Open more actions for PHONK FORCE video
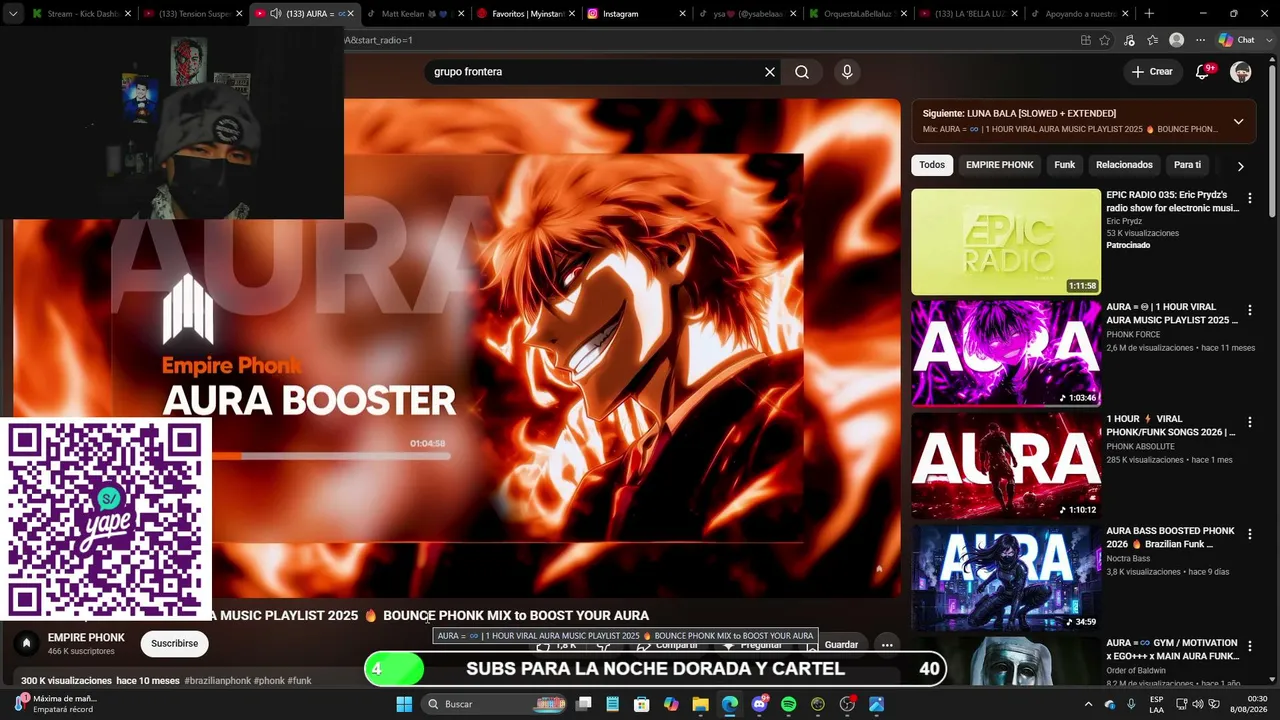1280x720 pixels. click(x=1249, y=310)
